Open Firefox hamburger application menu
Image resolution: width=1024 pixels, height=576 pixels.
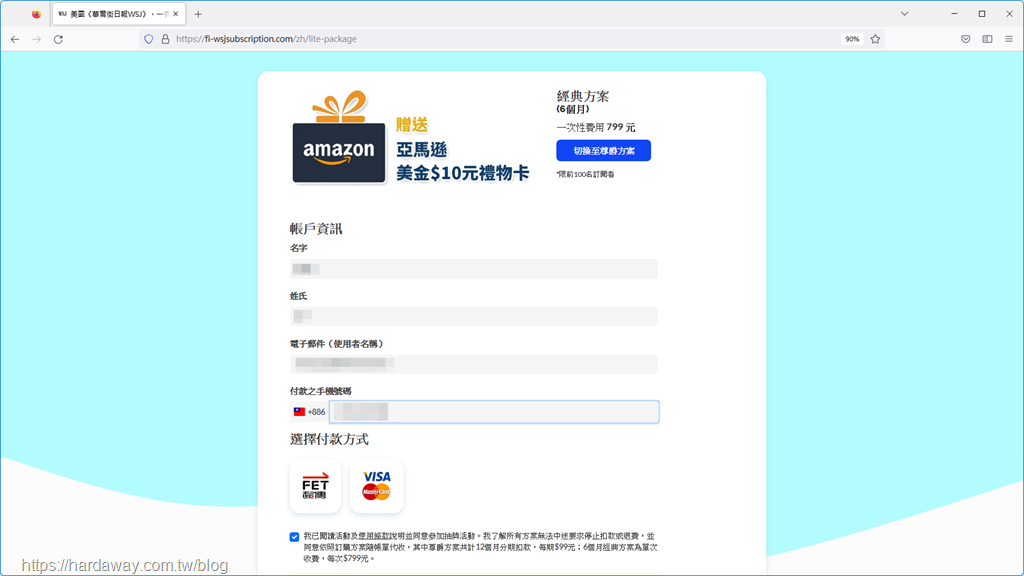(x=1009, y=39)
